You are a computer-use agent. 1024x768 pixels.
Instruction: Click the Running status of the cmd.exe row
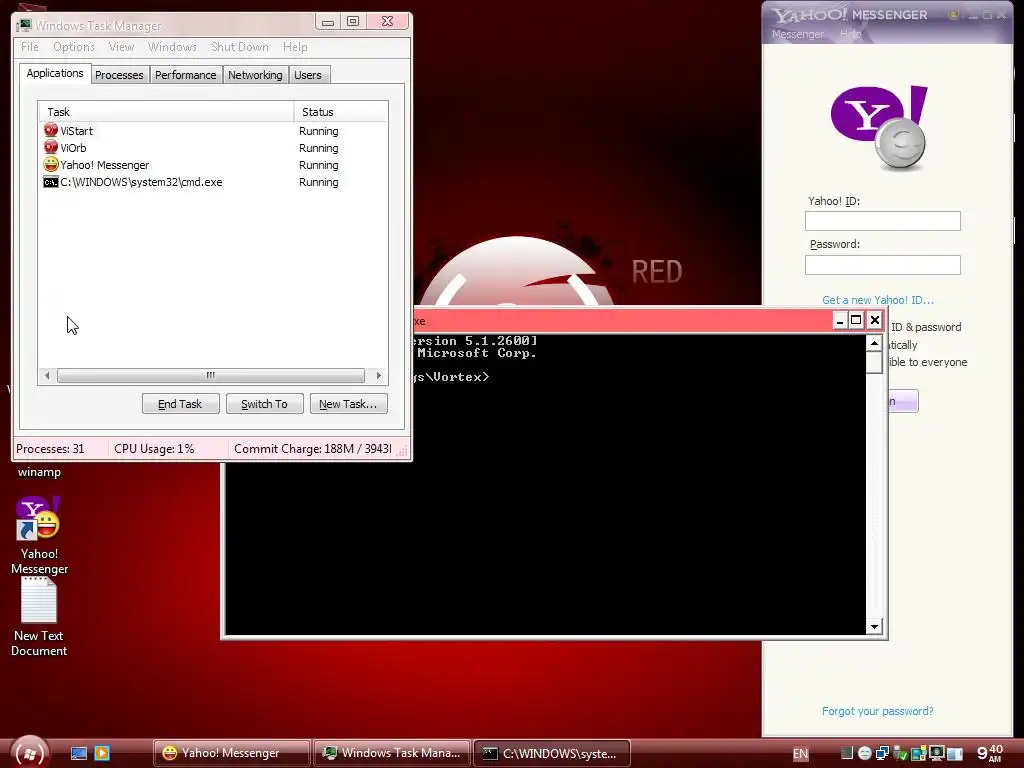(x=319, y=182)
